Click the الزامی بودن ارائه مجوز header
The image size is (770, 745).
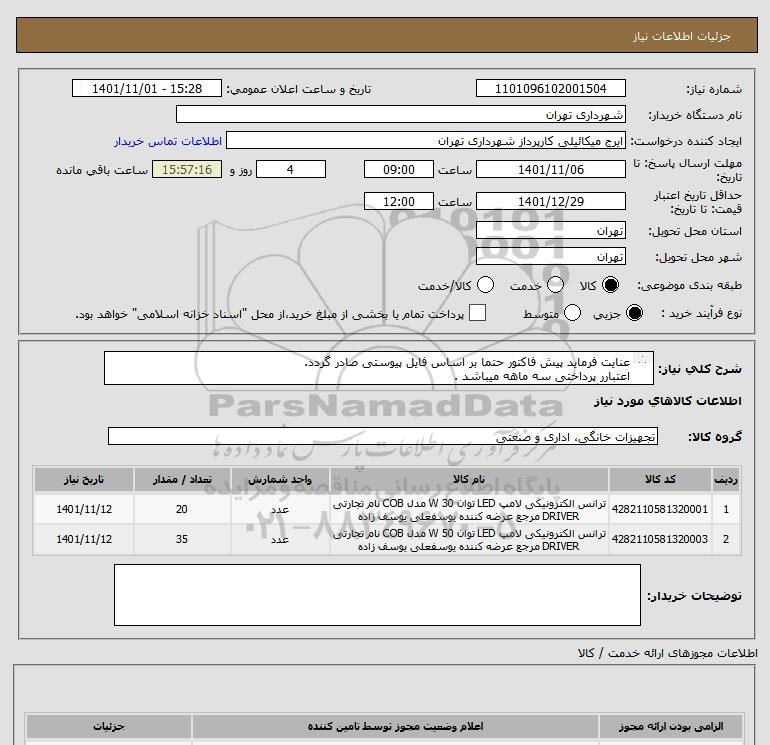(x=671, y=726)
